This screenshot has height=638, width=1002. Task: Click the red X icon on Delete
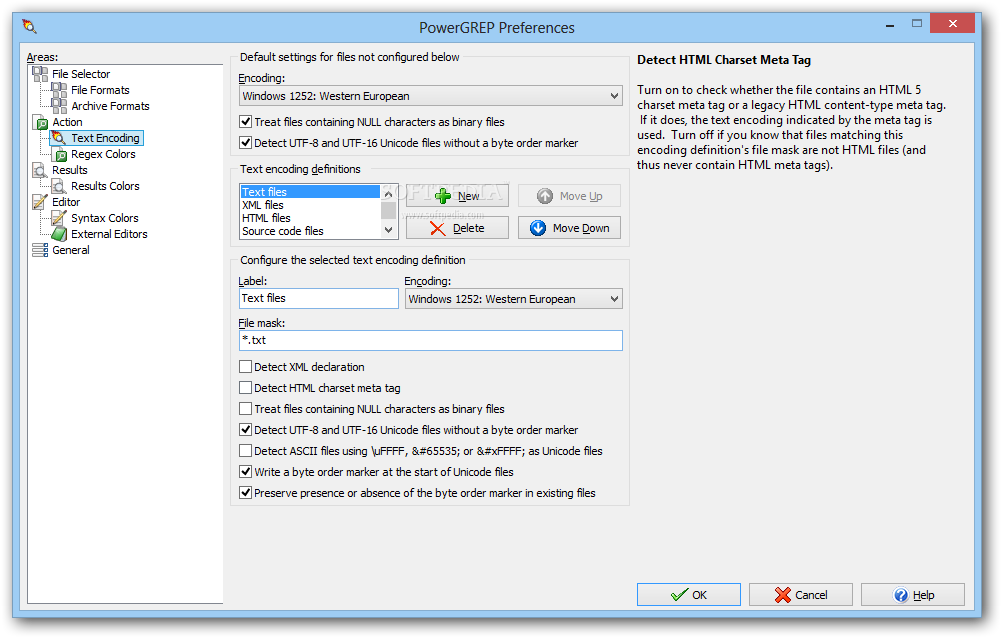438,228
